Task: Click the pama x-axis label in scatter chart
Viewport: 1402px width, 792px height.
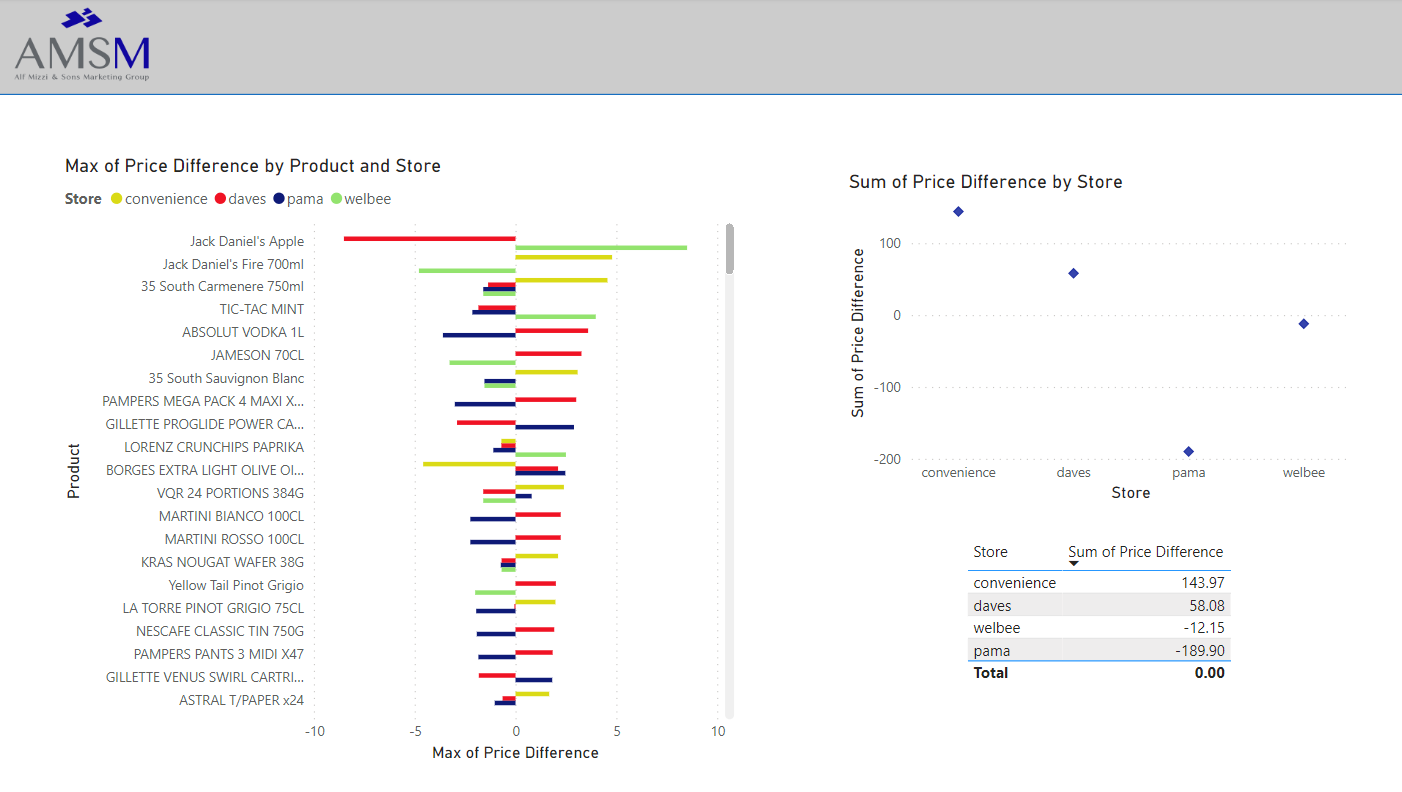Action: pos(1188,473)
